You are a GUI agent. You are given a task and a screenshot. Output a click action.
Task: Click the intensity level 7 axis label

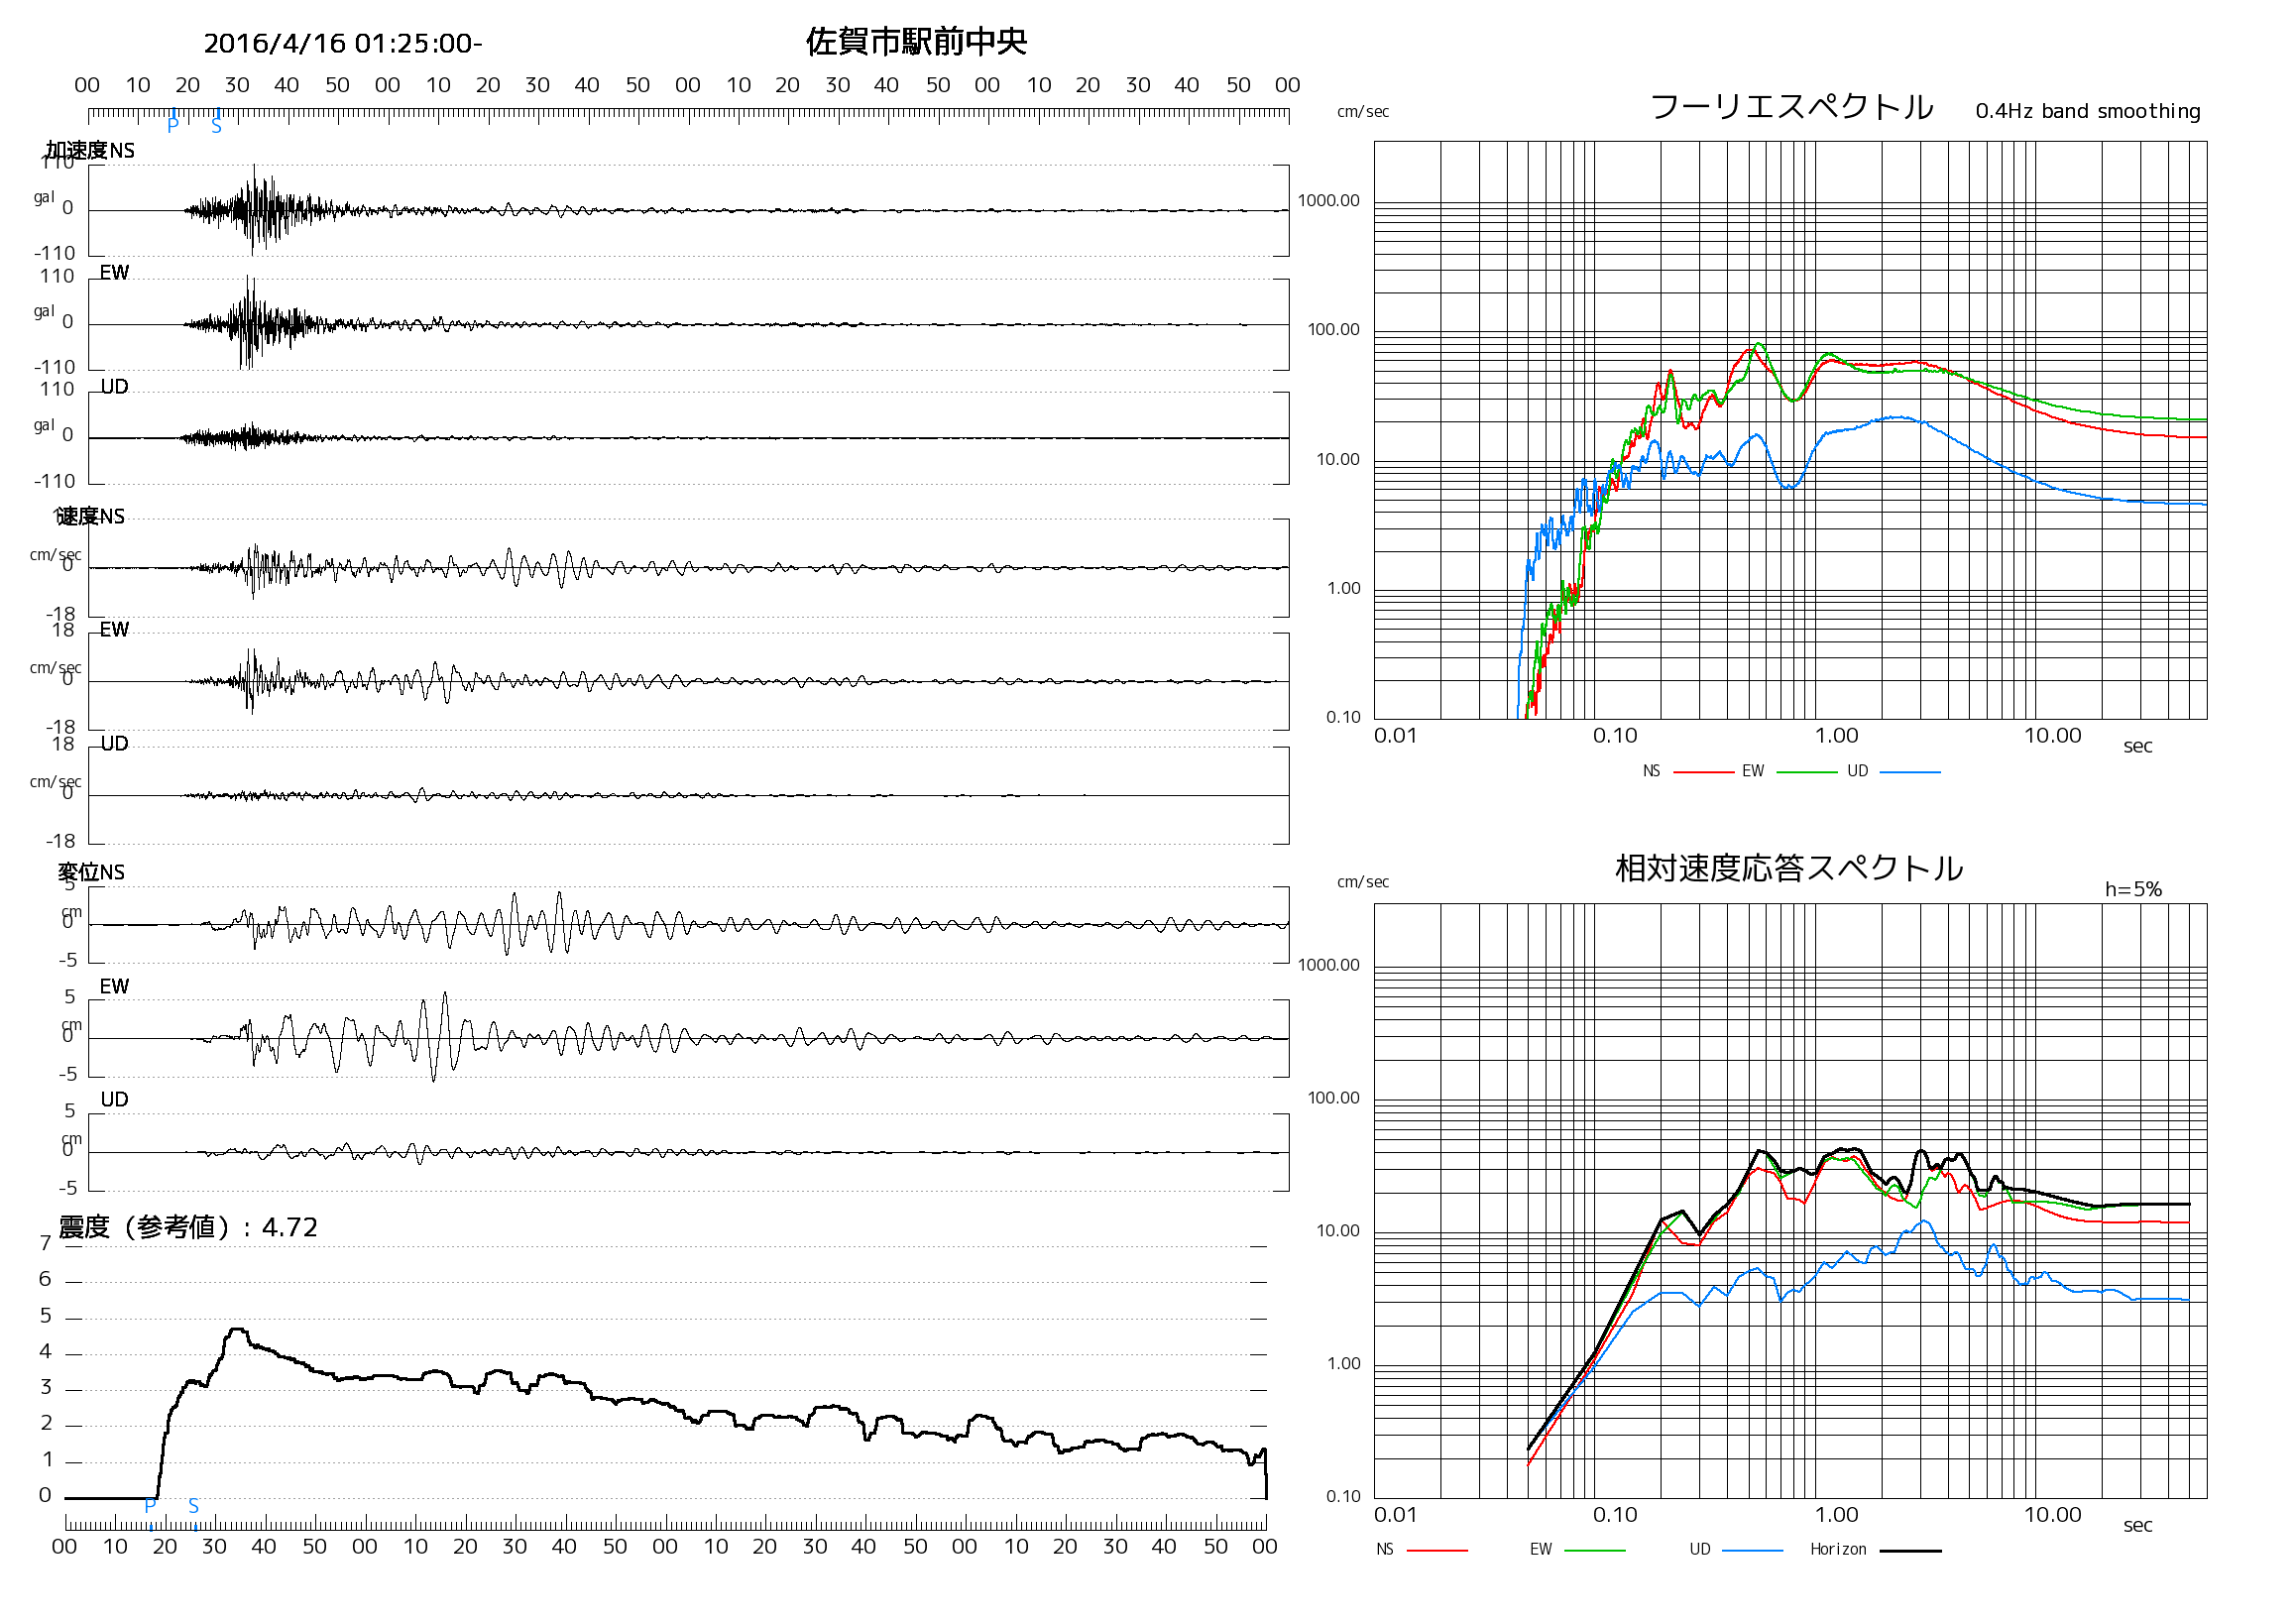coord(45,1243)
